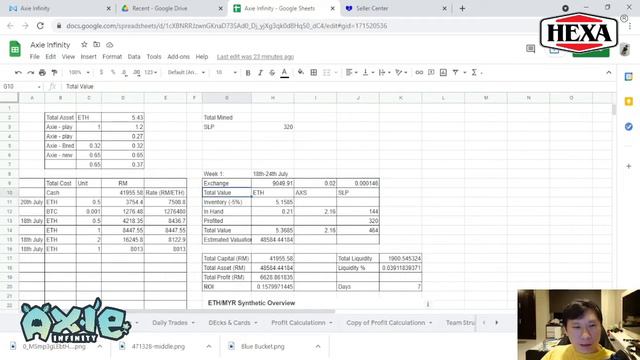
Task: Open the font size dropdown
Action: 226,73
